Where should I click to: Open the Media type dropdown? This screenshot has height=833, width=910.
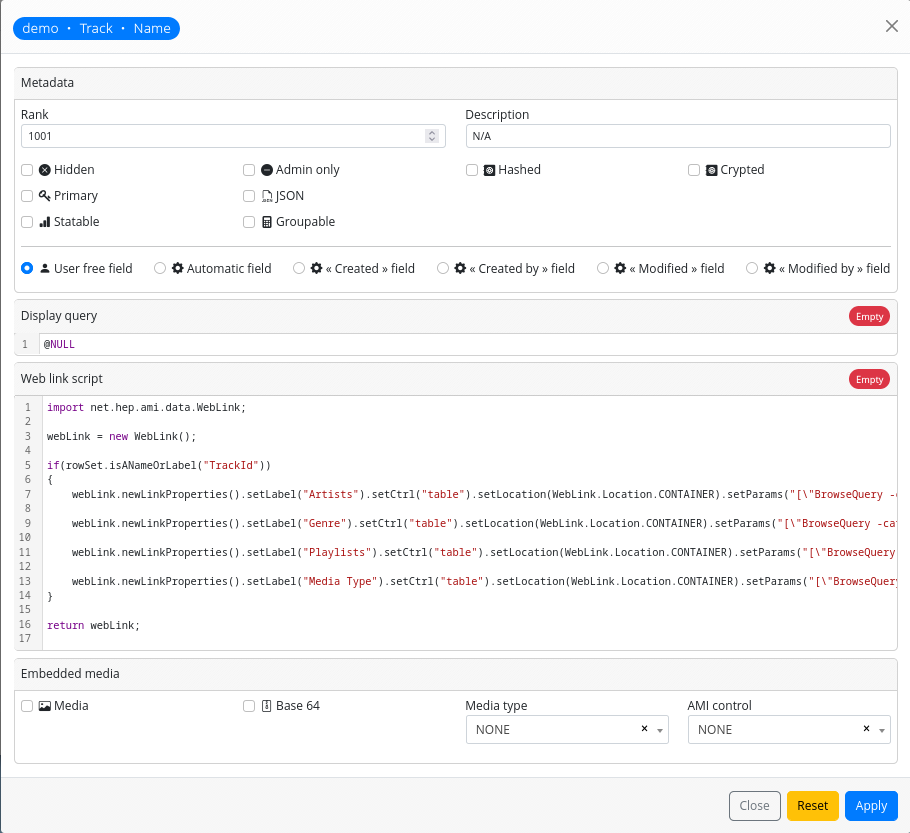[x=661, y=729]
